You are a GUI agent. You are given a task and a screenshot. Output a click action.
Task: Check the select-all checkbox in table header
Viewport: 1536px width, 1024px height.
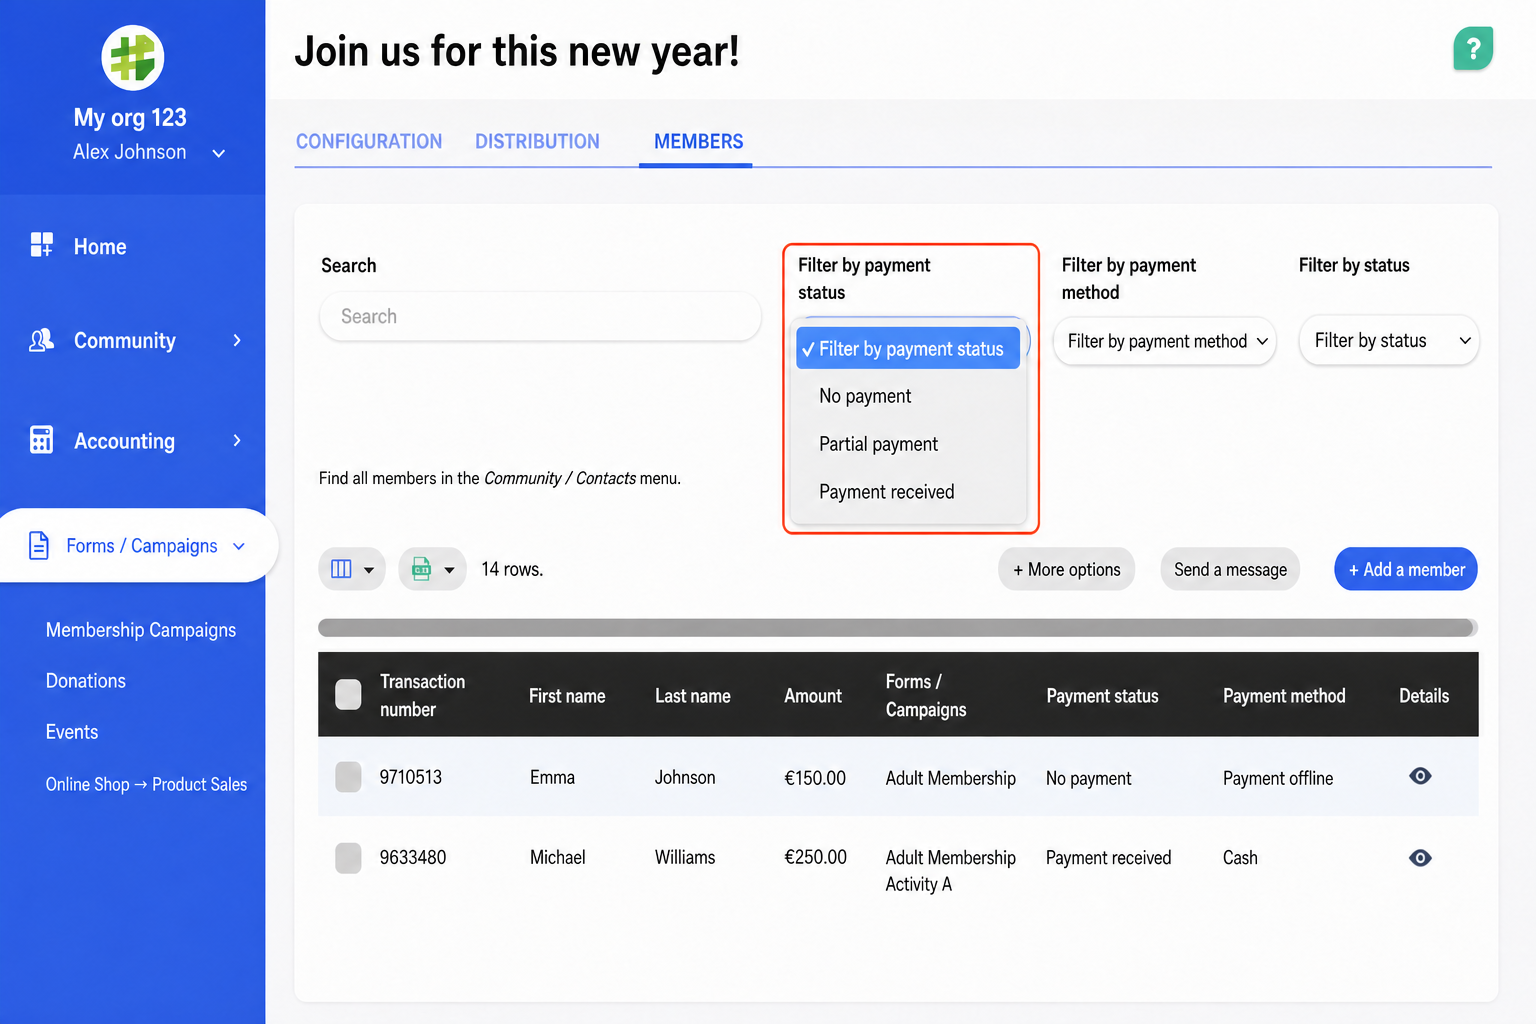coord(348,695)
